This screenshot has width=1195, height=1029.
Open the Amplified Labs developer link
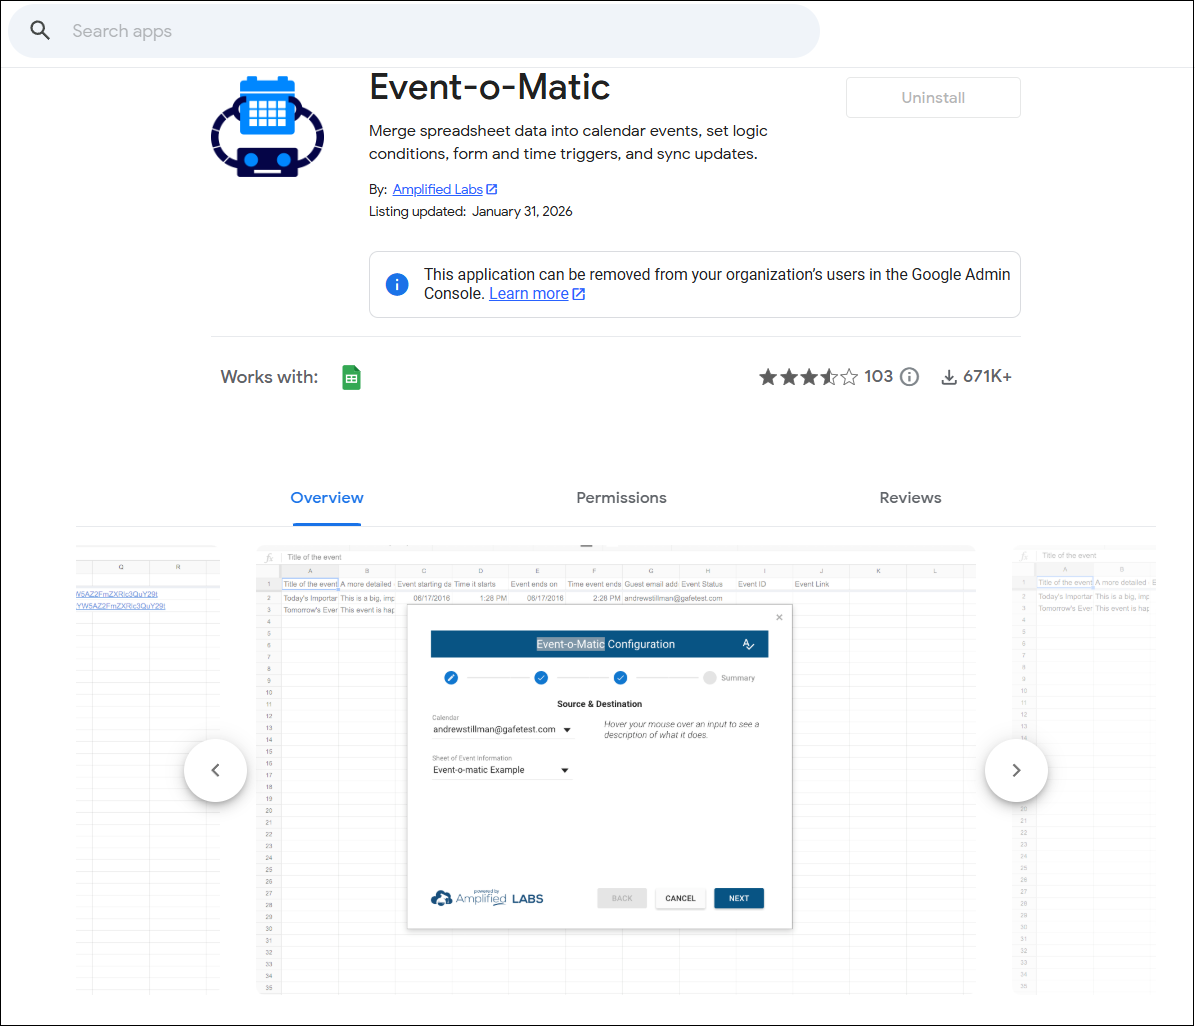coord(437,189)
